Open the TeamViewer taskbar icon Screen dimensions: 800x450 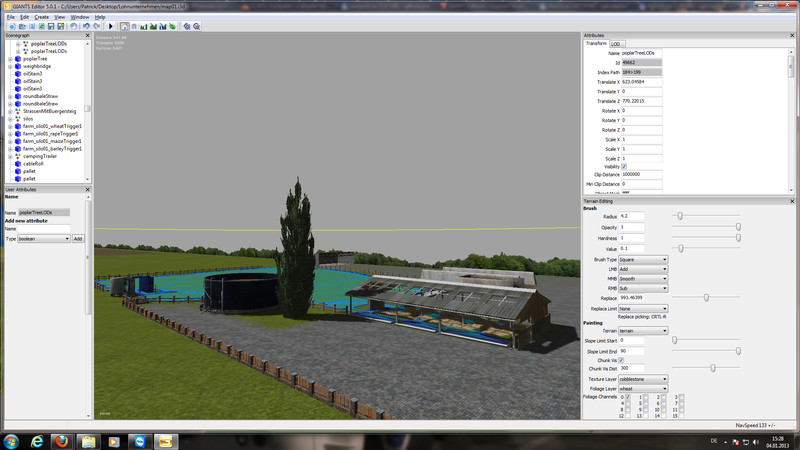[x=139, y=442]
